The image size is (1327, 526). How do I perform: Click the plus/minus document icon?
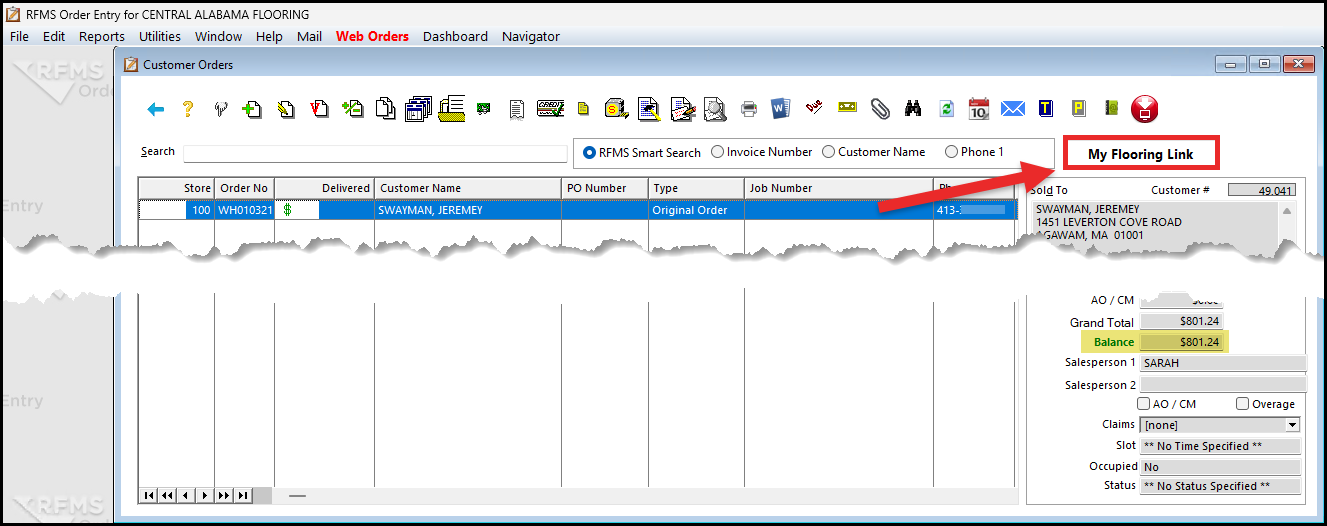click(352, 109)
